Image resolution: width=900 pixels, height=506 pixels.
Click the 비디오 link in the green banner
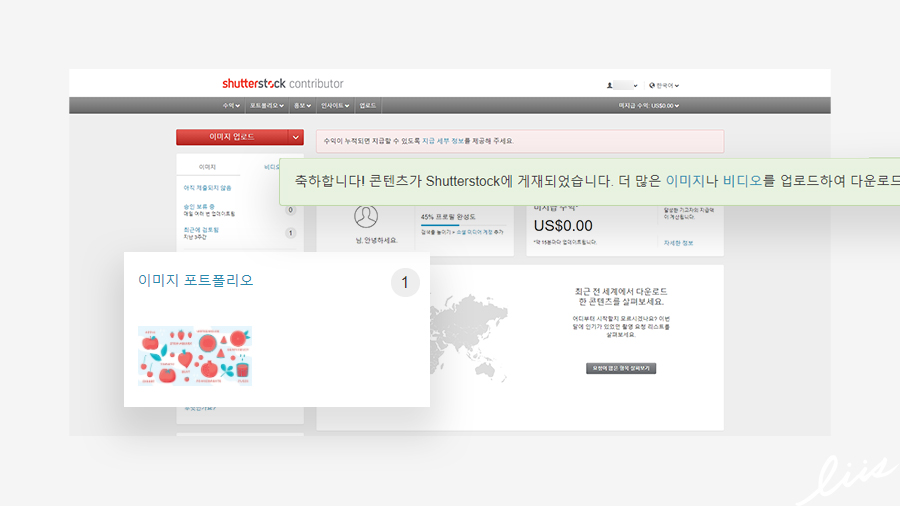tap(742, 181)
